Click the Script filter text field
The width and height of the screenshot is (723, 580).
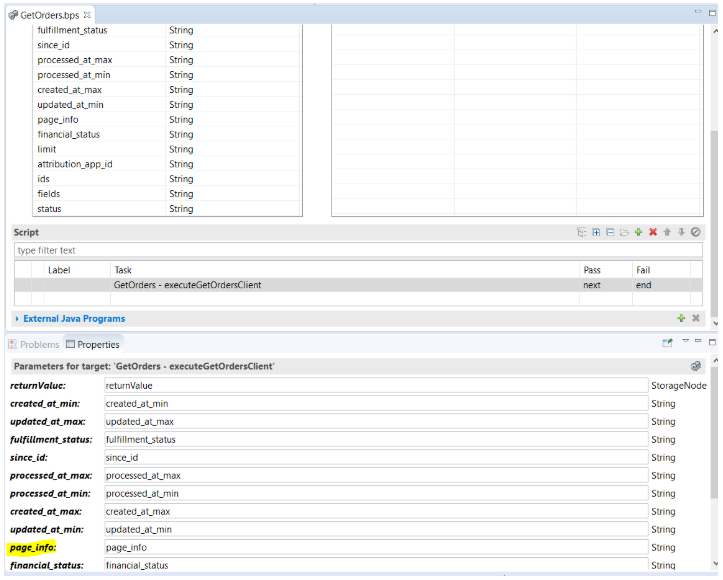click(355, 251)
